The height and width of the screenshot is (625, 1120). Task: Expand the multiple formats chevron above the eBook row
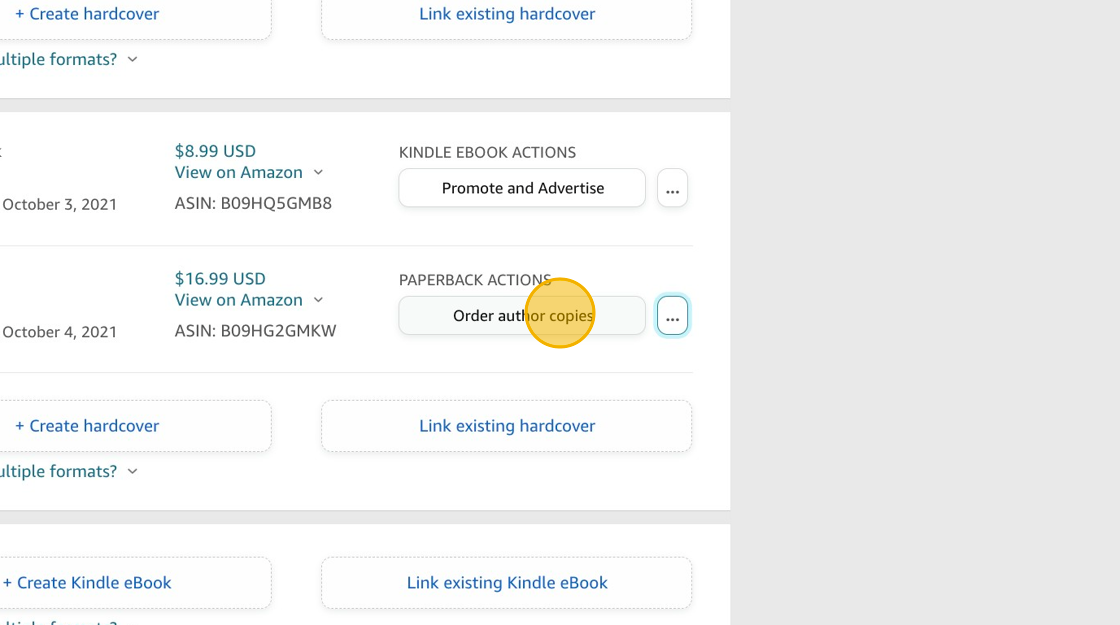[x=133, y=60]
